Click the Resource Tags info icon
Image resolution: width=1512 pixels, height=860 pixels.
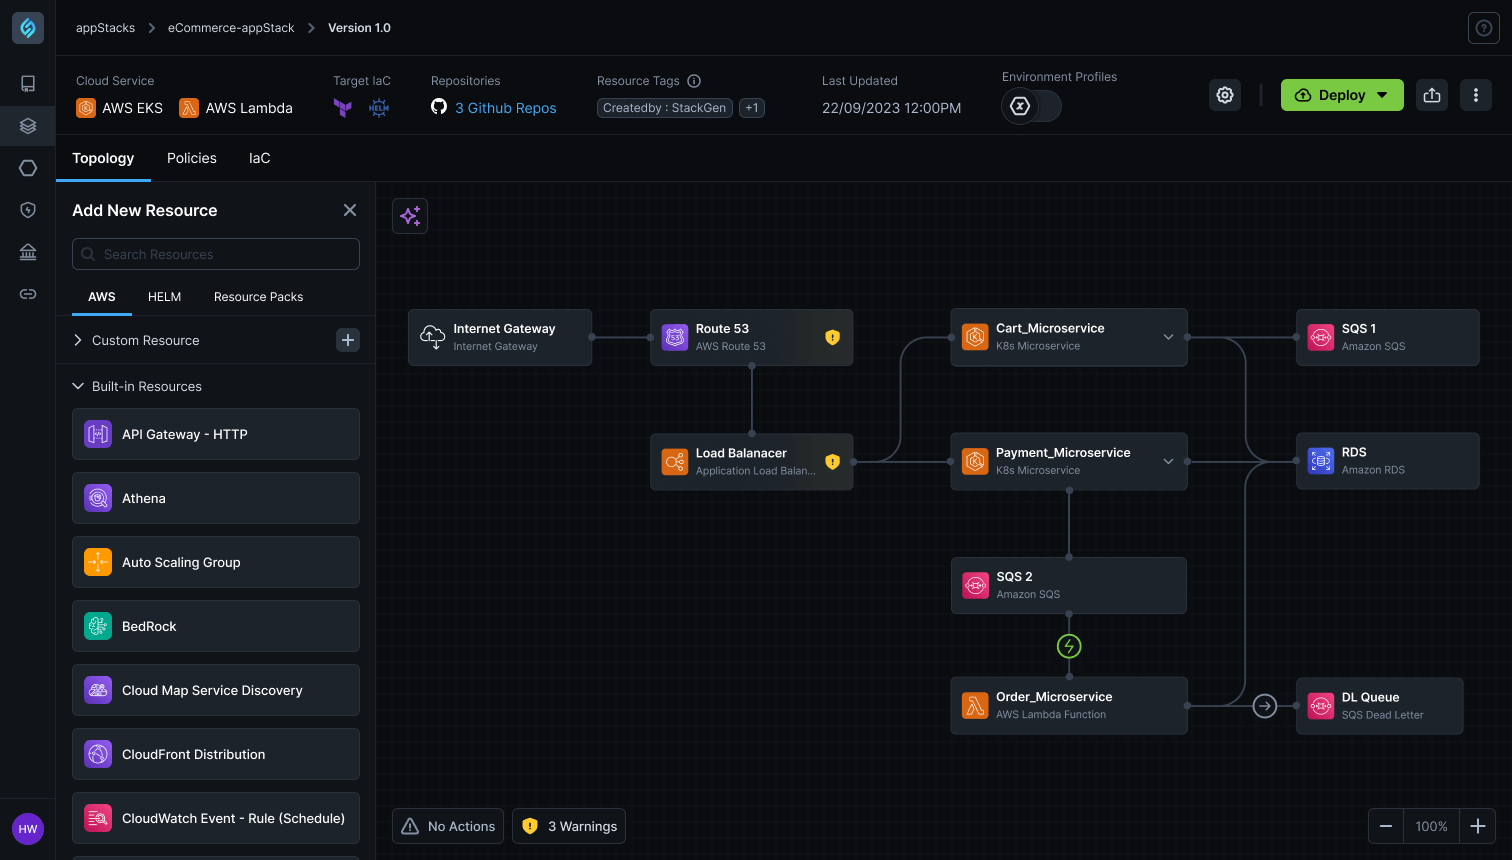(694, 81)
